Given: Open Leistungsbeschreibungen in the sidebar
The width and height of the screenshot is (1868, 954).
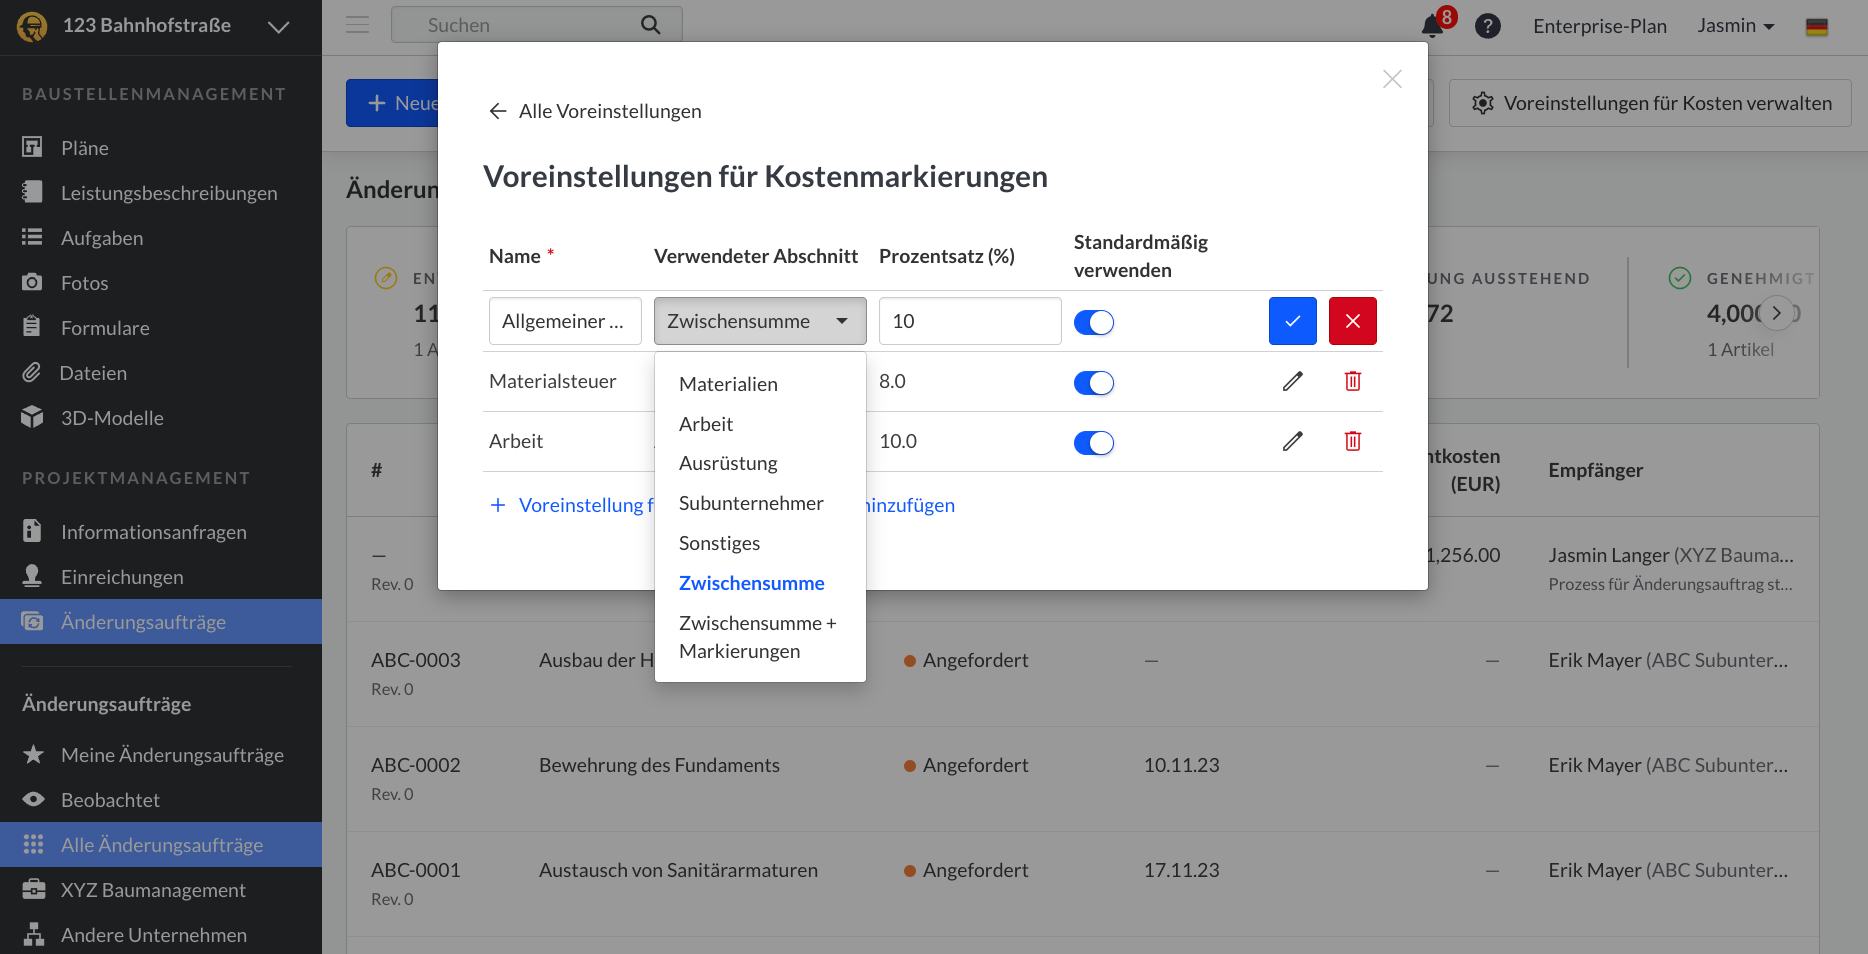Looking at the screenshot, I should pos(161,193).
